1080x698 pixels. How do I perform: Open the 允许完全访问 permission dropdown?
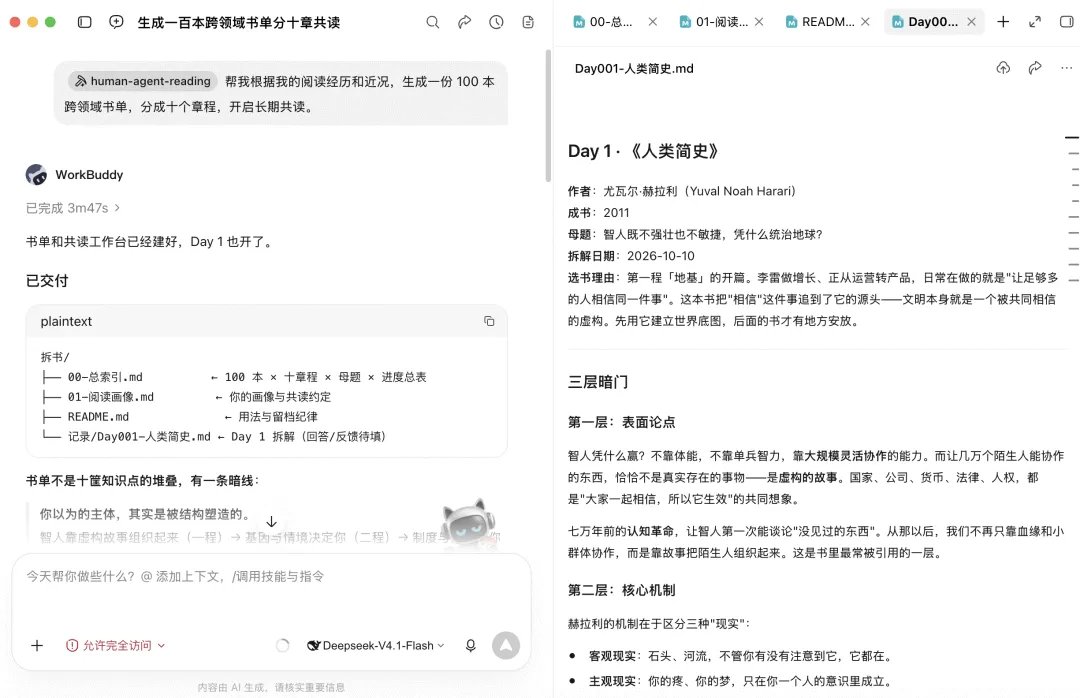tap(115, 645)
